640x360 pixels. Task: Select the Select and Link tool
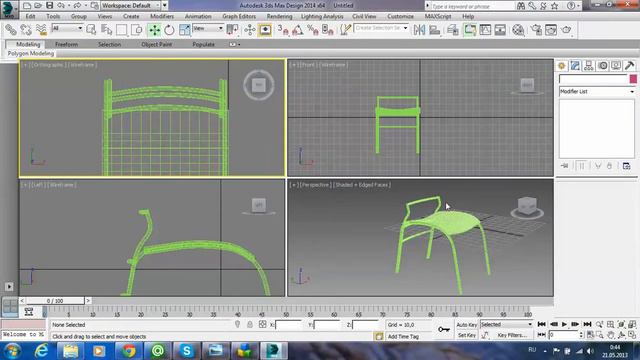click(11, 29)
